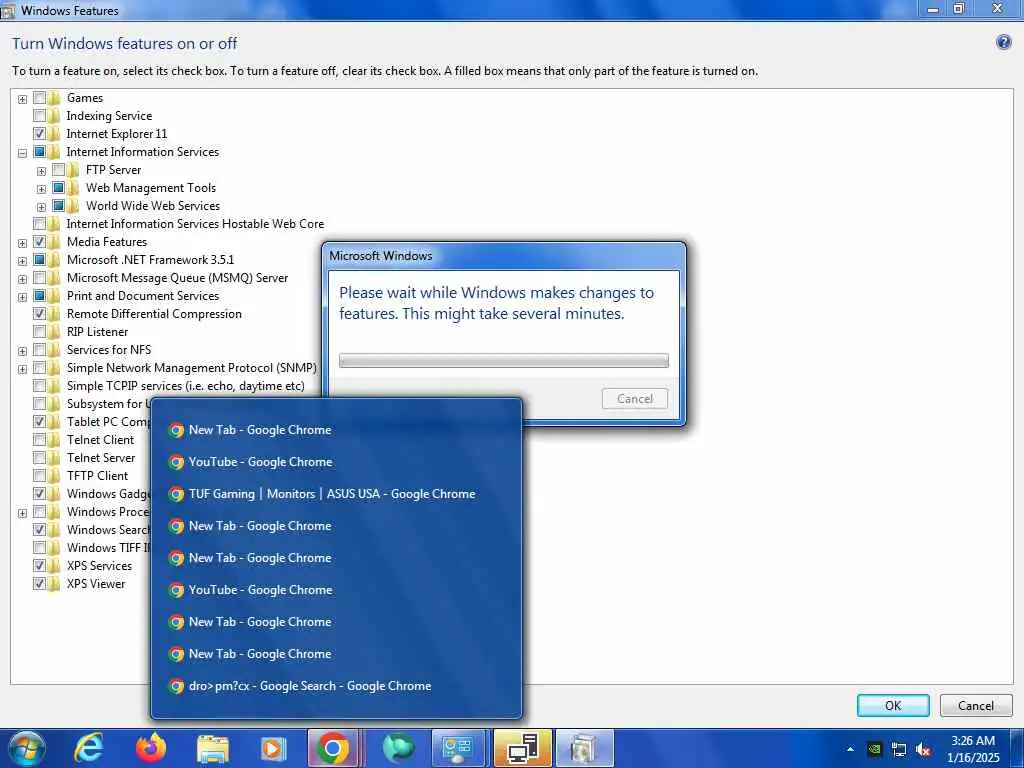This screenshot has width=1024, height=768.
Task: Expand the Services for NFS node
Action: [x=22, y=351]
